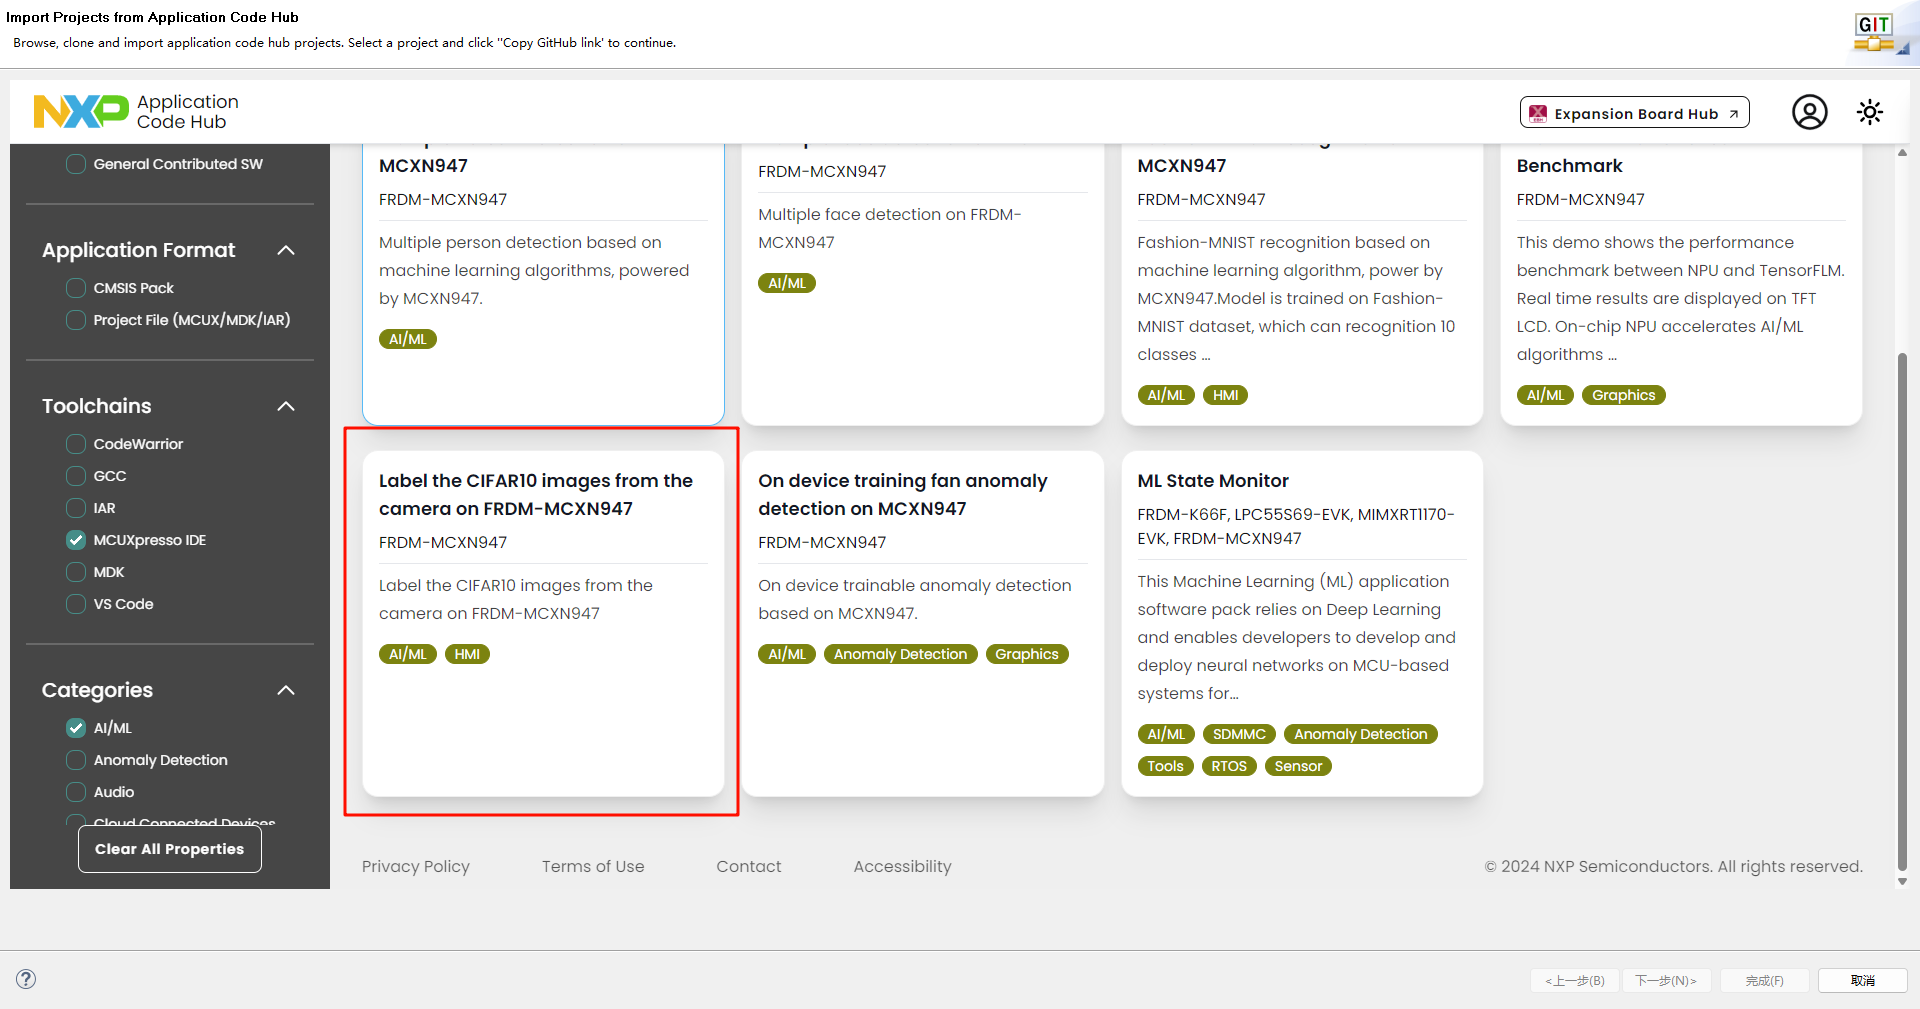Click AI/ML tag on CIFAR10 card
1920x1009 pixels.
408,654
